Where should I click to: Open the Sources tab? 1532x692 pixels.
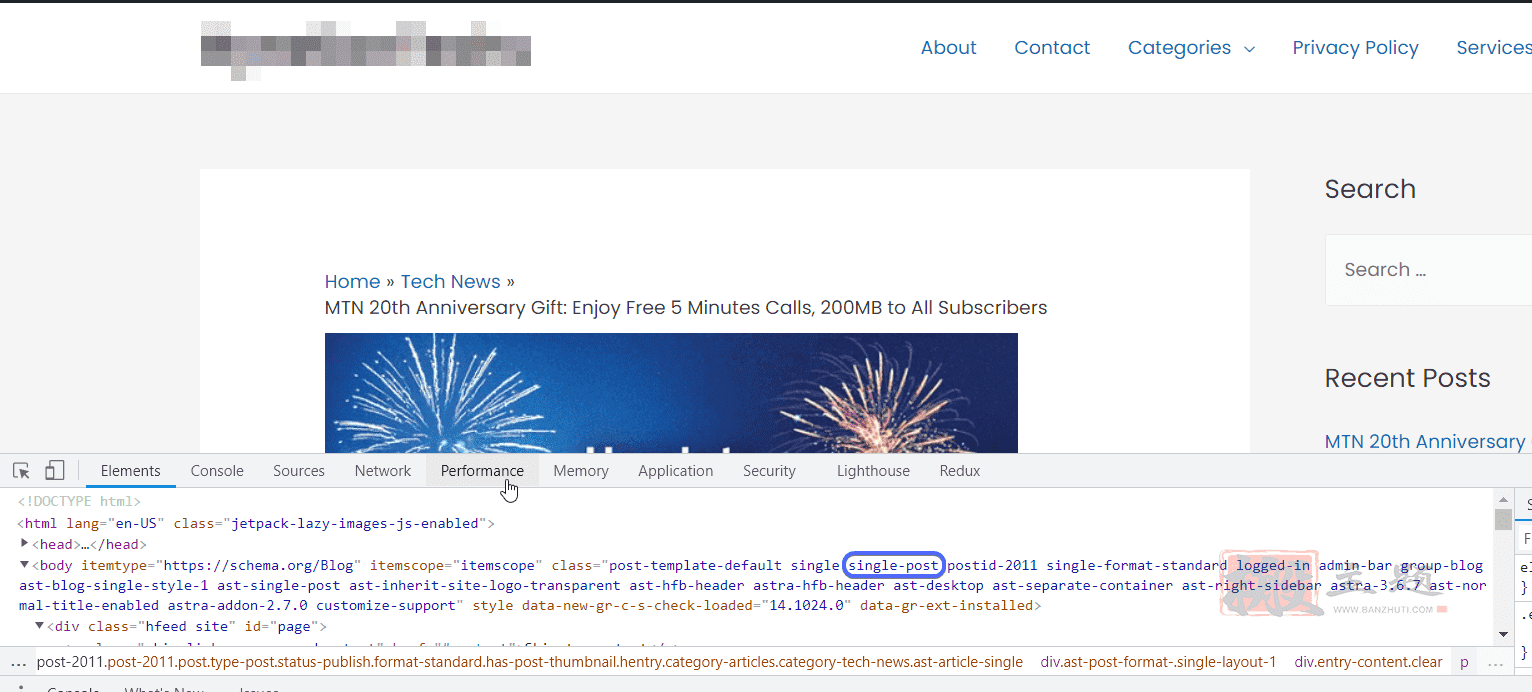pos(299,471)
